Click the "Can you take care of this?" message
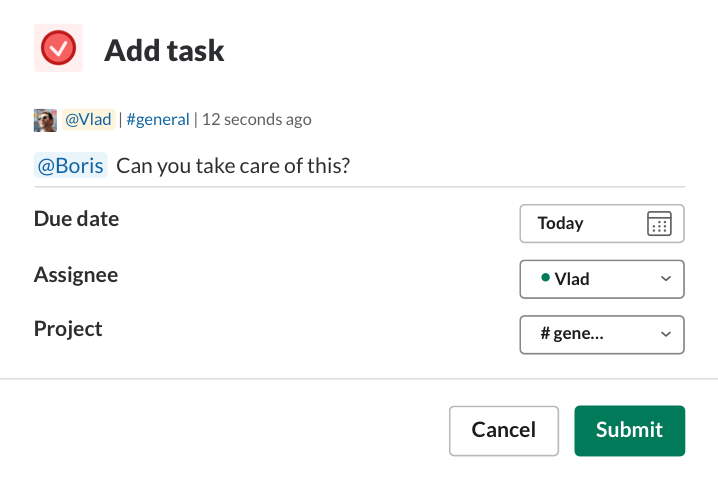 [x=233, y=165]
